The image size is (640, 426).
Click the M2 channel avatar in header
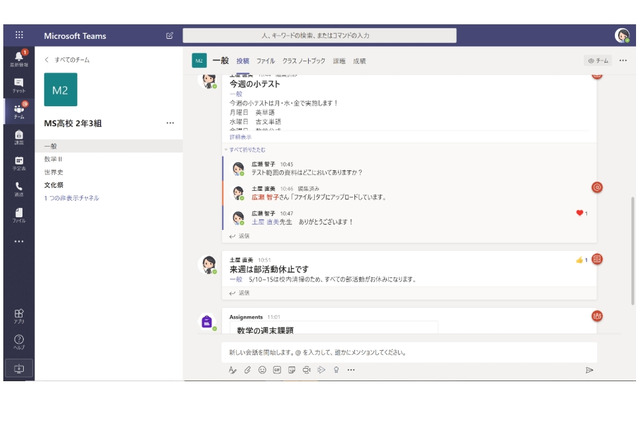[199, 61]
